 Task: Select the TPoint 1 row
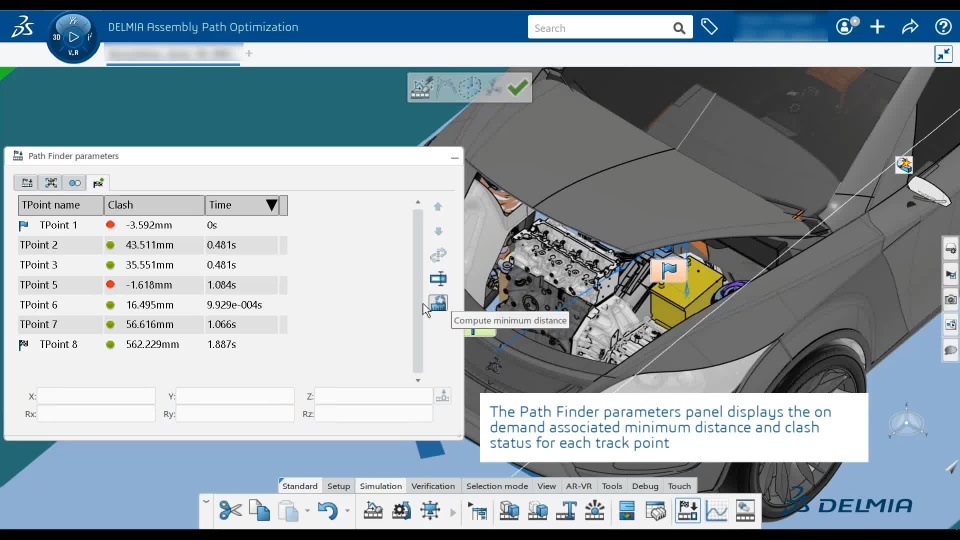pos(152,225)
